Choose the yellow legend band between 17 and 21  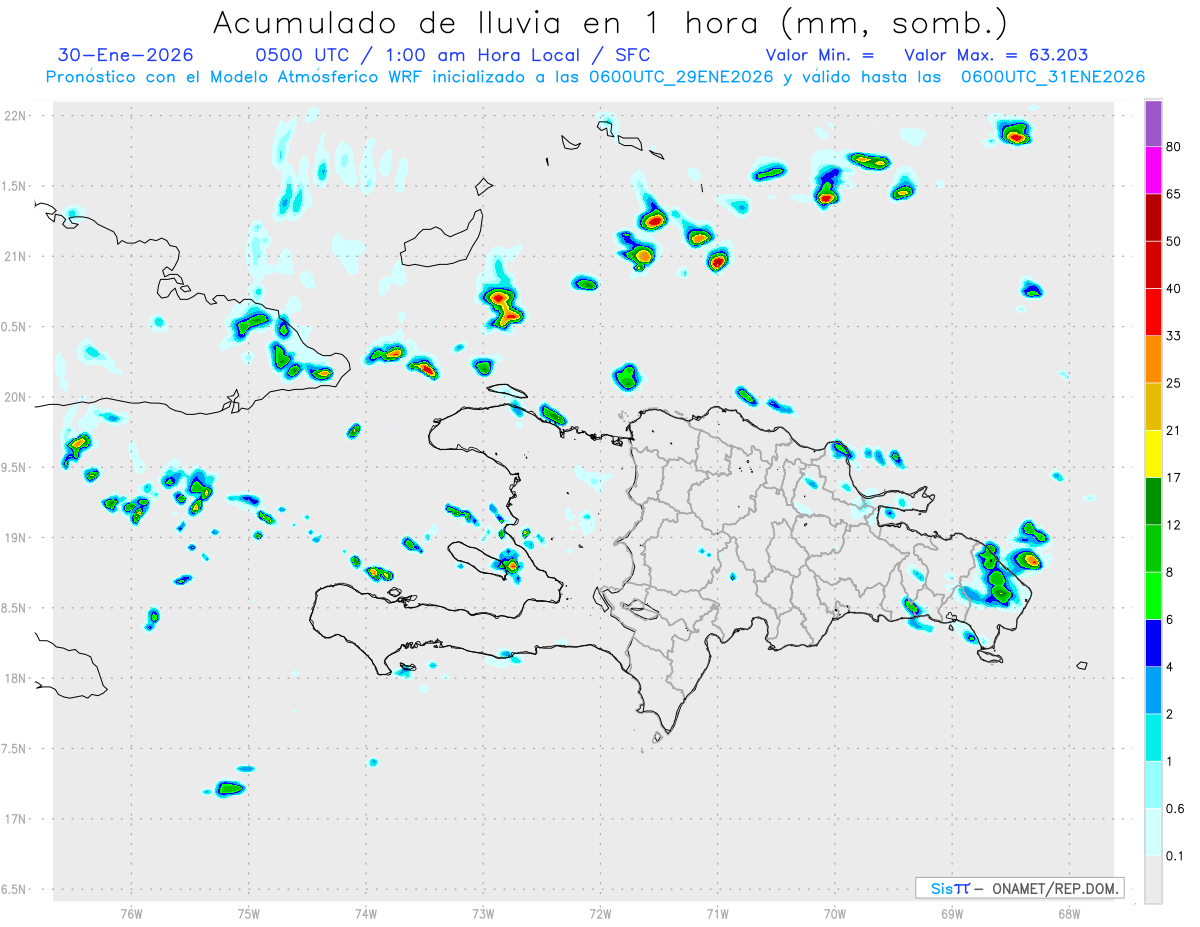pyautogui.click(x=1153, y=454)
